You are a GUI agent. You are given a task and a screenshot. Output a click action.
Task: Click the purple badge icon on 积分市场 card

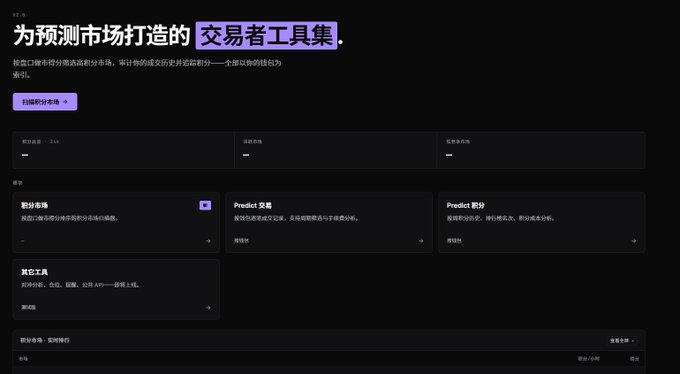(x=205, y=205)
